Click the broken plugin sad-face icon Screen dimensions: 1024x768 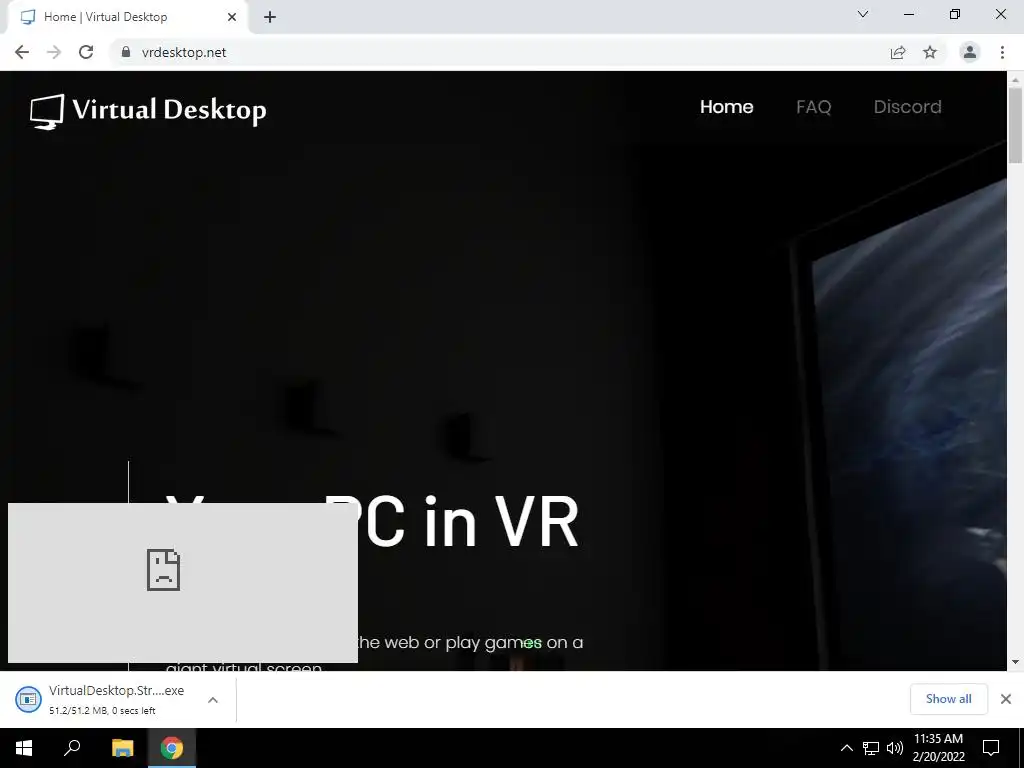tap(163, 570)
